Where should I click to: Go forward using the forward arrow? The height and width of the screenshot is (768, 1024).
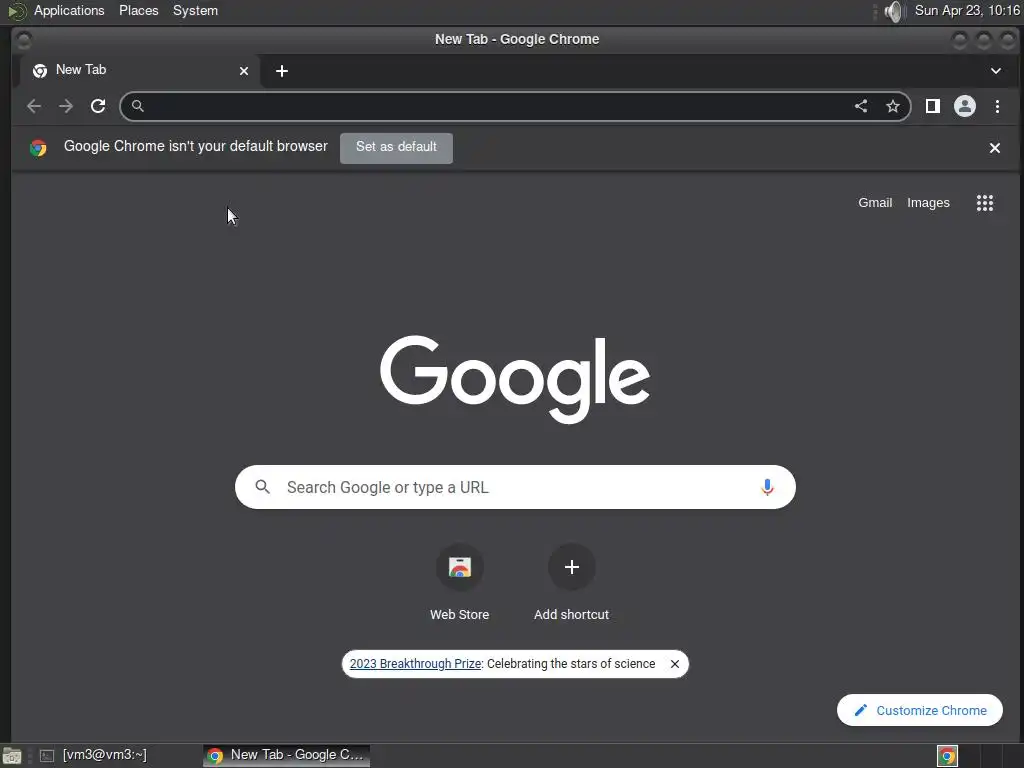[x=66, y=106]
